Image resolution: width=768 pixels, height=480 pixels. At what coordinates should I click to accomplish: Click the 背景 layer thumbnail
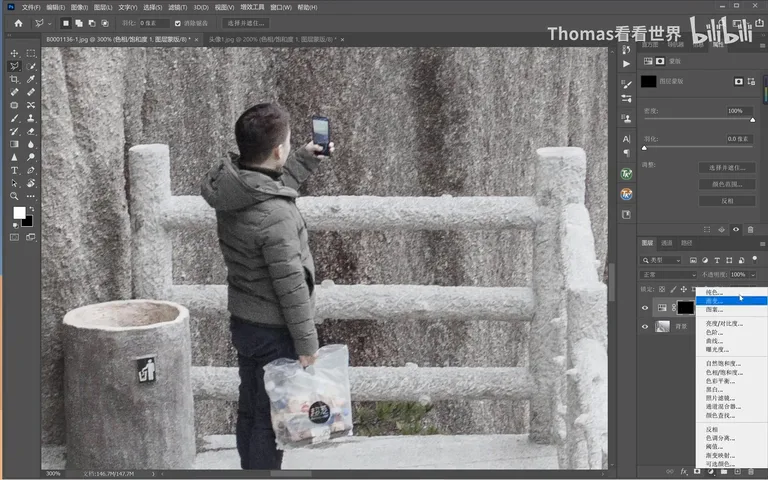(x=662, y=326)
